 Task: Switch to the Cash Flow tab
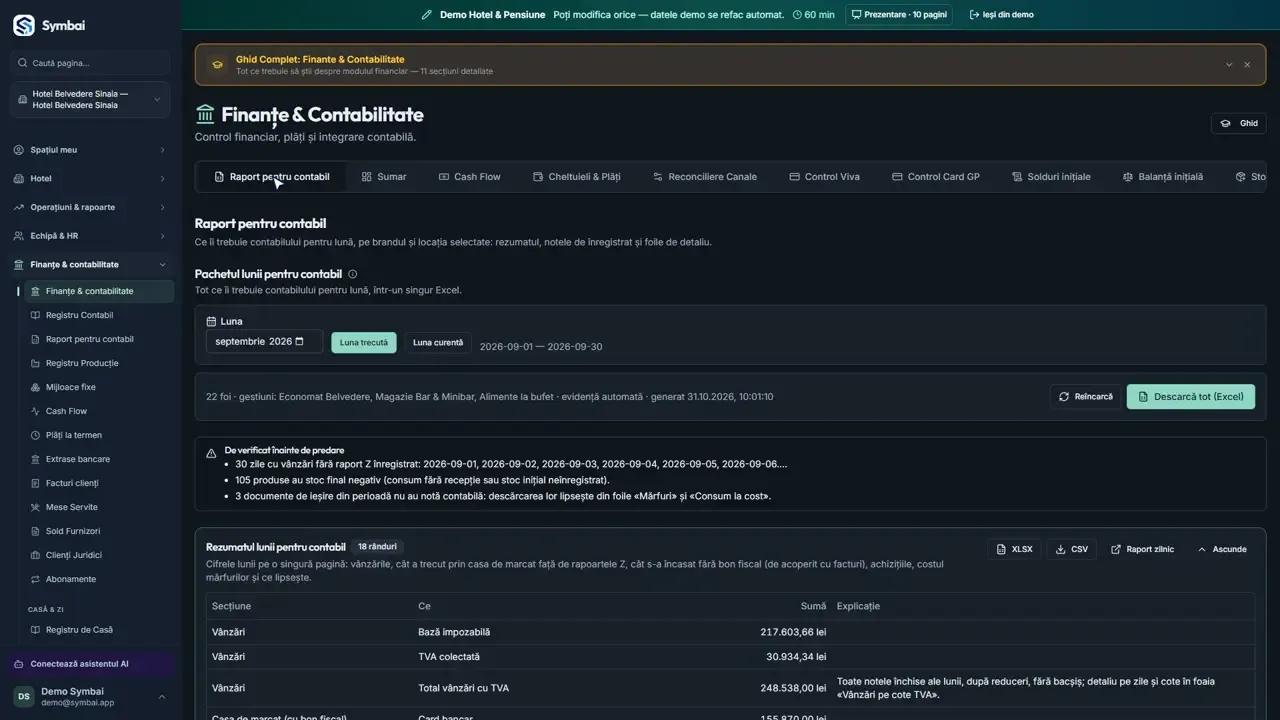470,177
